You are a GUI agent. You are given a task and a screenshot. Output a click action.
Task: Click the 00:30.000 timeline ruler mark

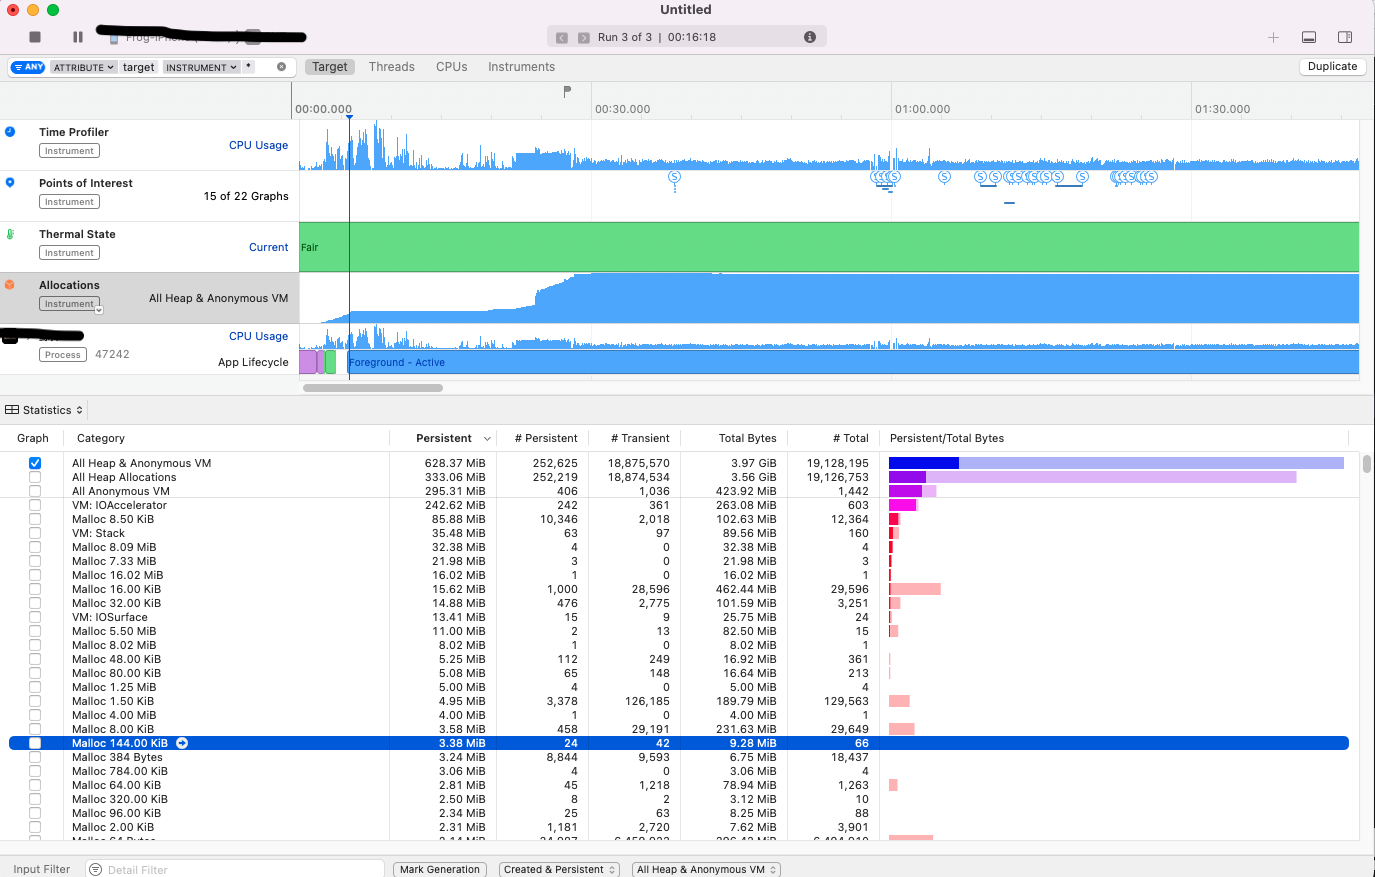point(622,109)
